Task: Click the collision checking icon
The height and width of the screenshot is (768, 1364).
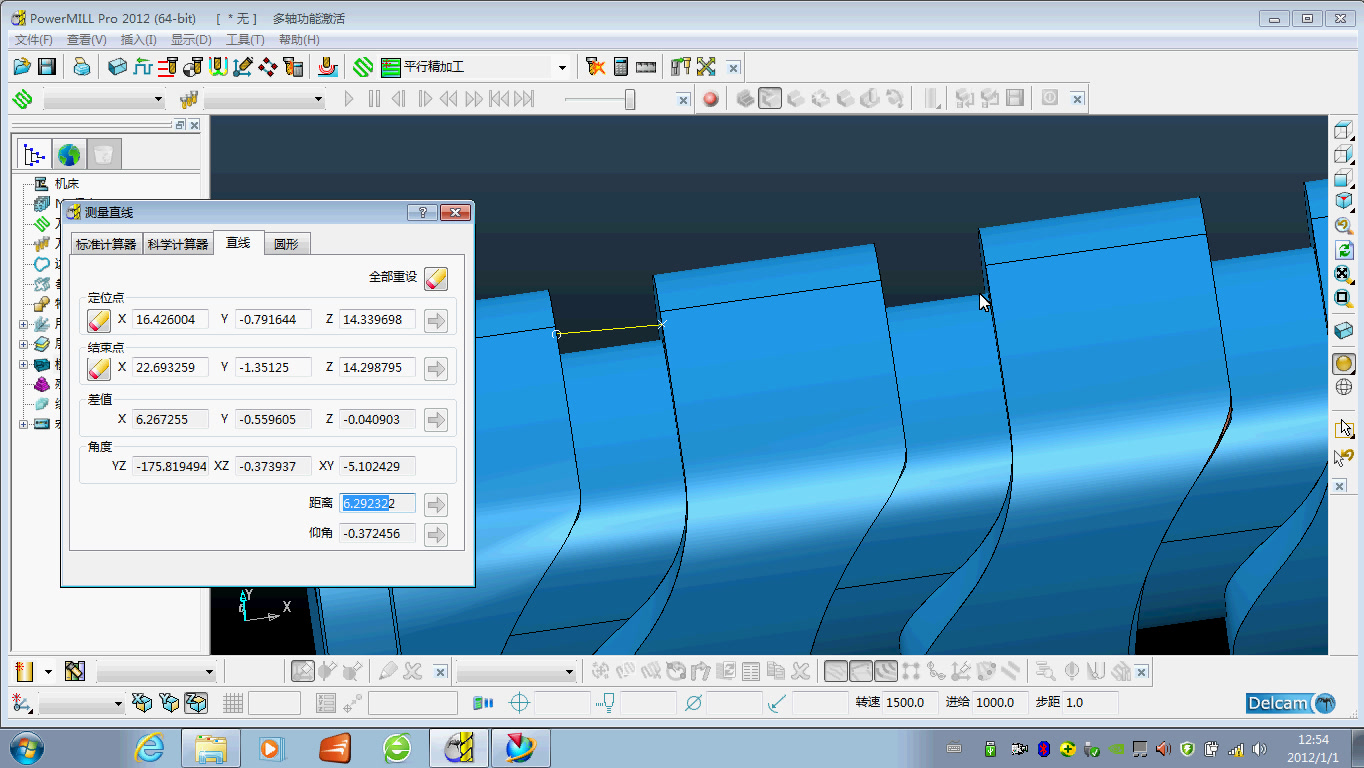Action: (595, 67)
